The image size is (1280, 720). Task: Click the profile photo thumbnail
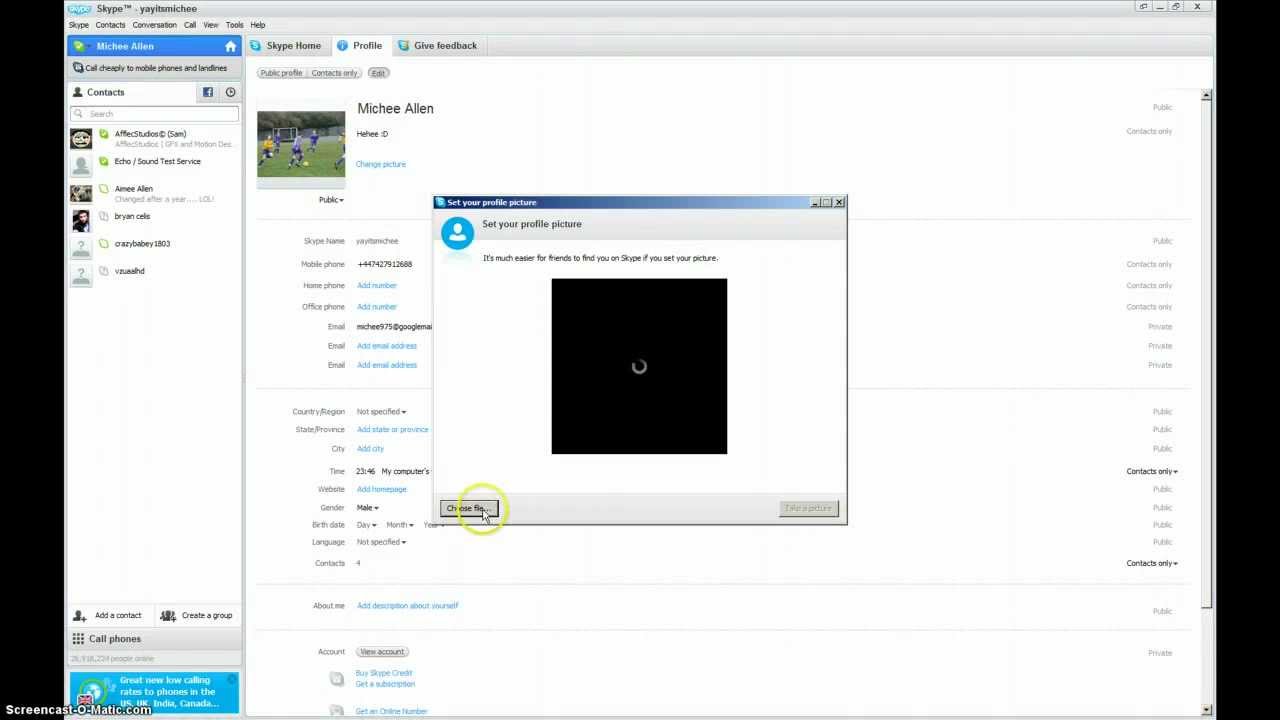301,144
